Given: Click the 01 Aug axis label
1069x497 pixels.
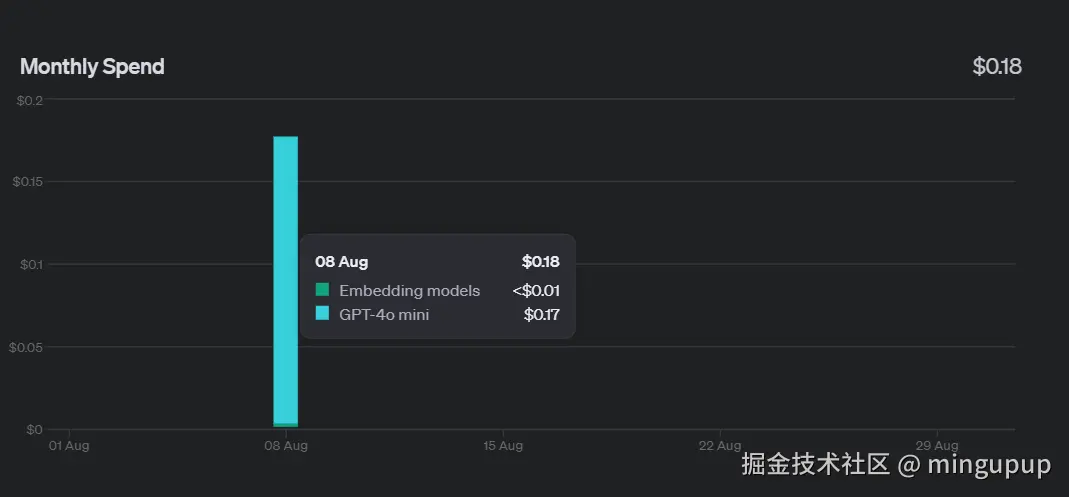Looking at the screenshot, I should tap(69, 446).
